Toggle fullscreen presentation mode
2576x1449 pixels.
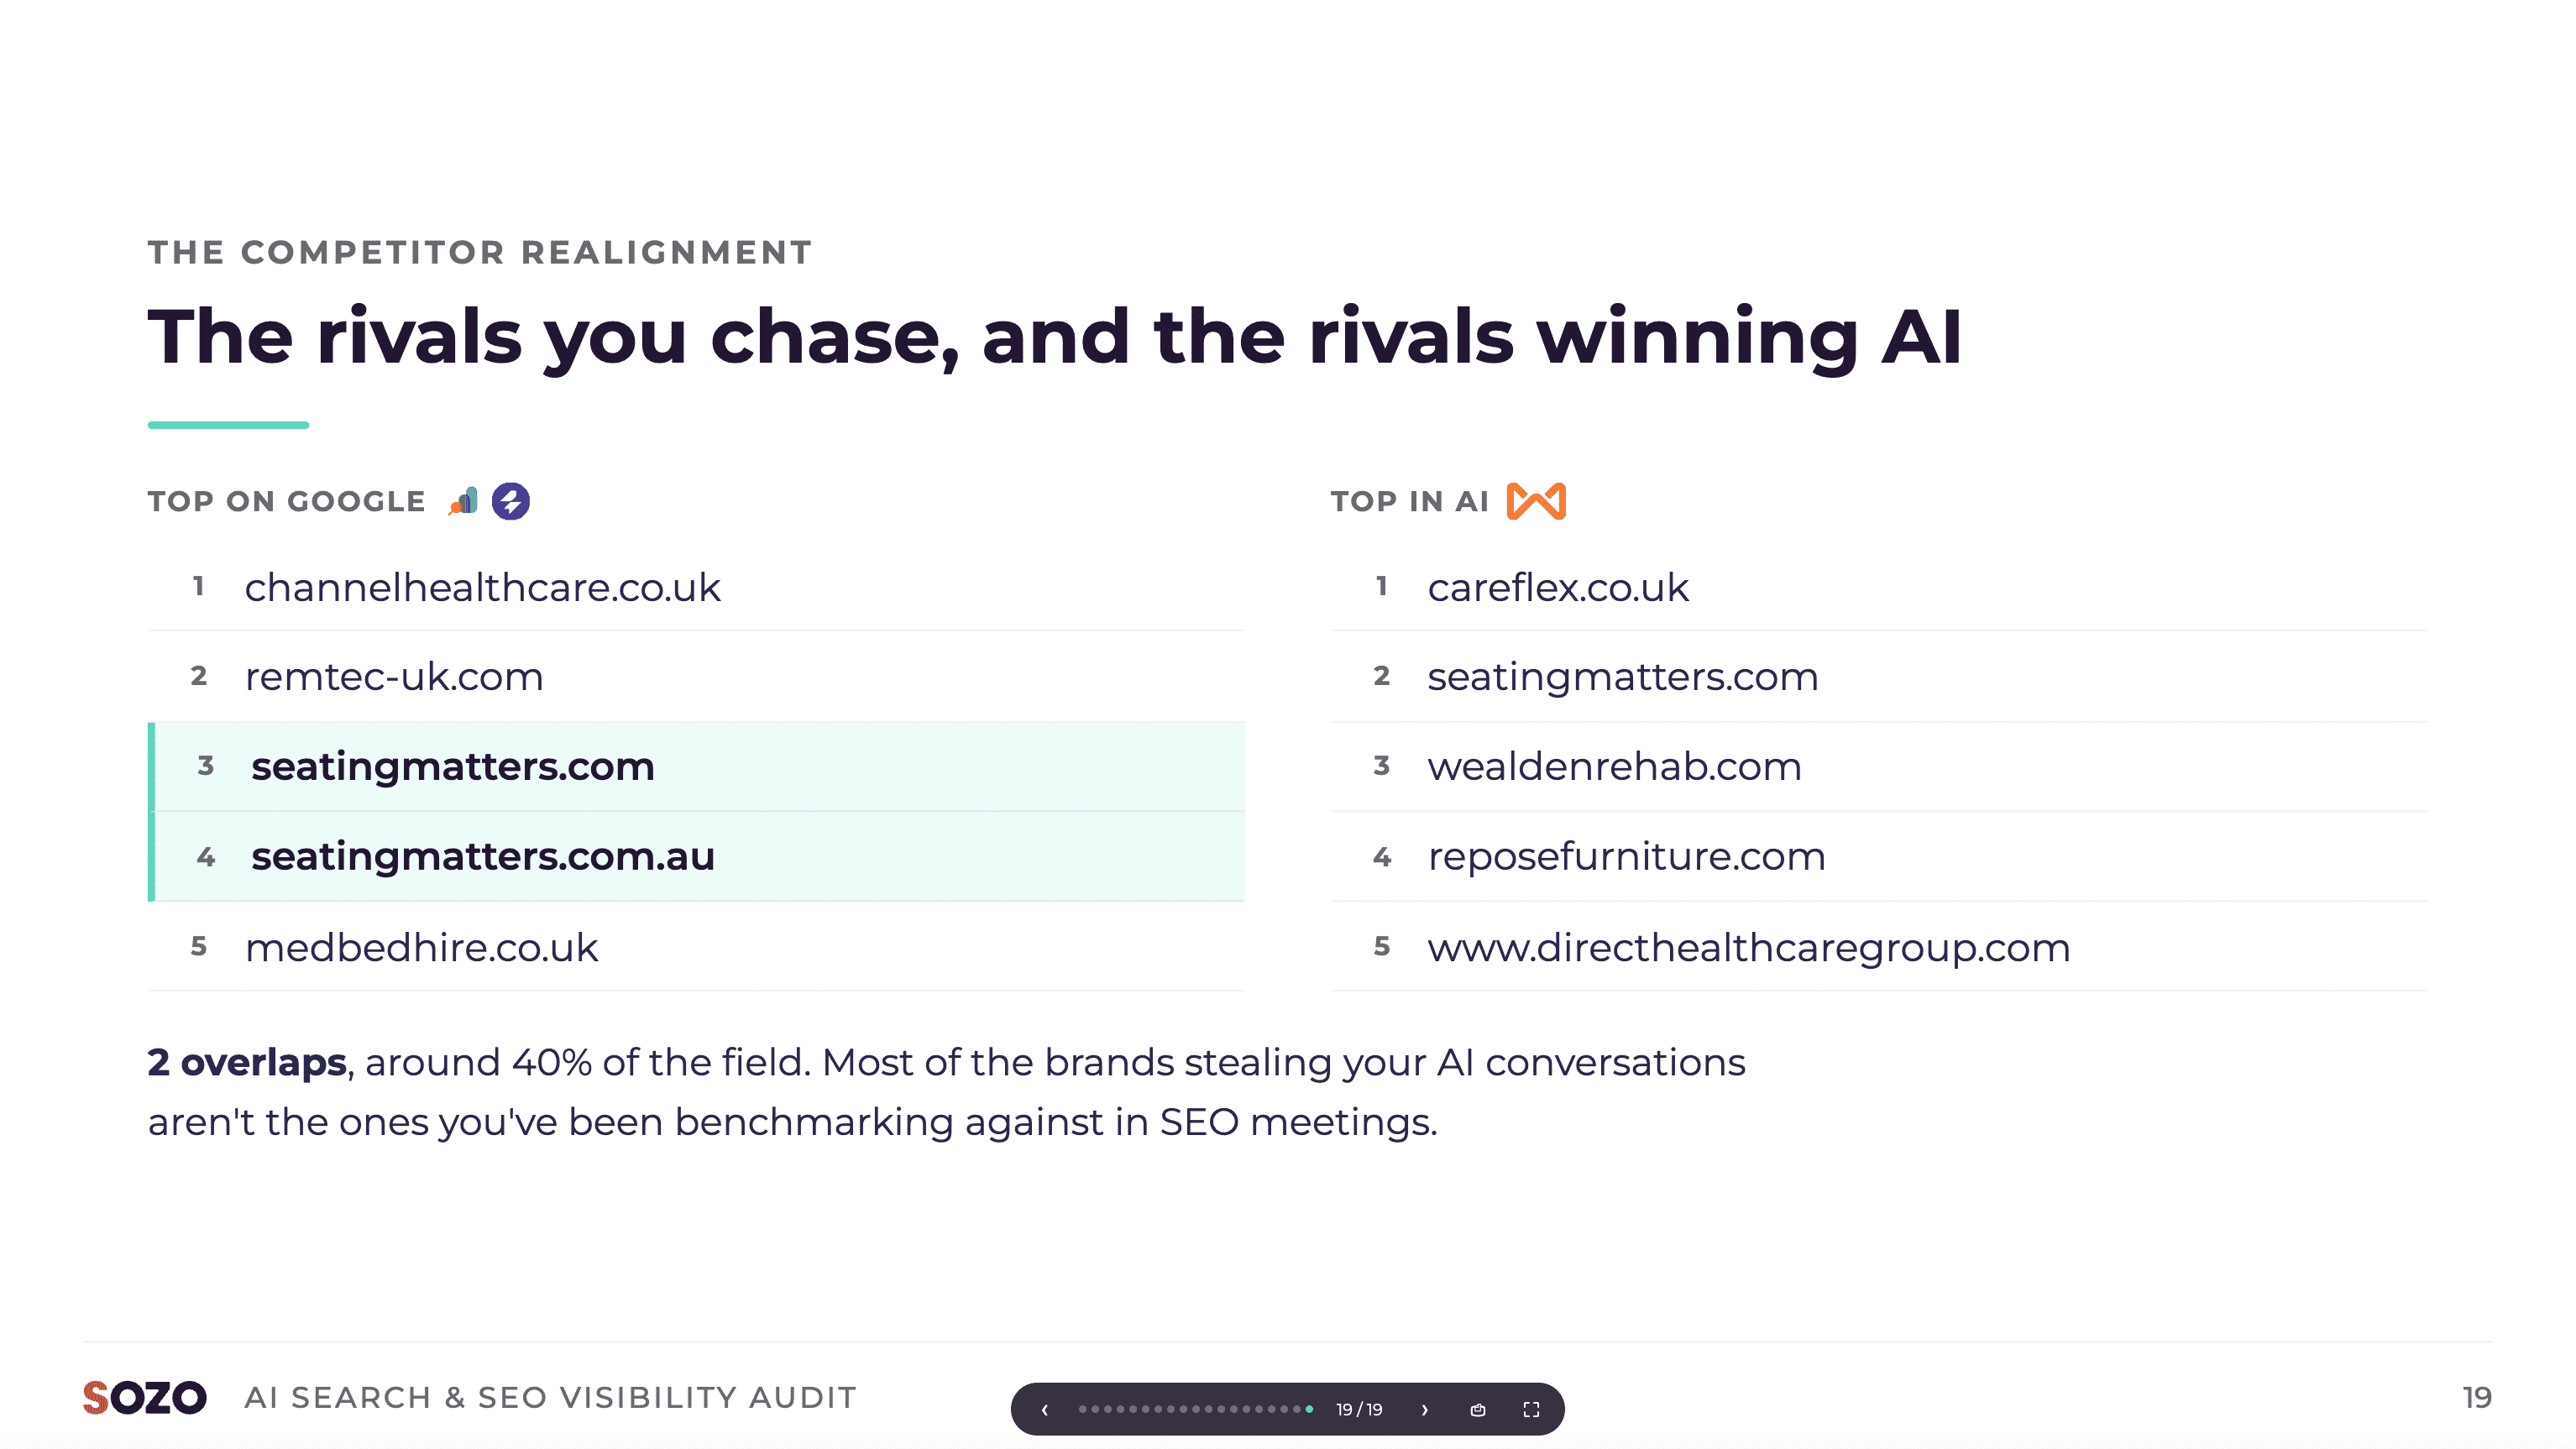1531,1409
